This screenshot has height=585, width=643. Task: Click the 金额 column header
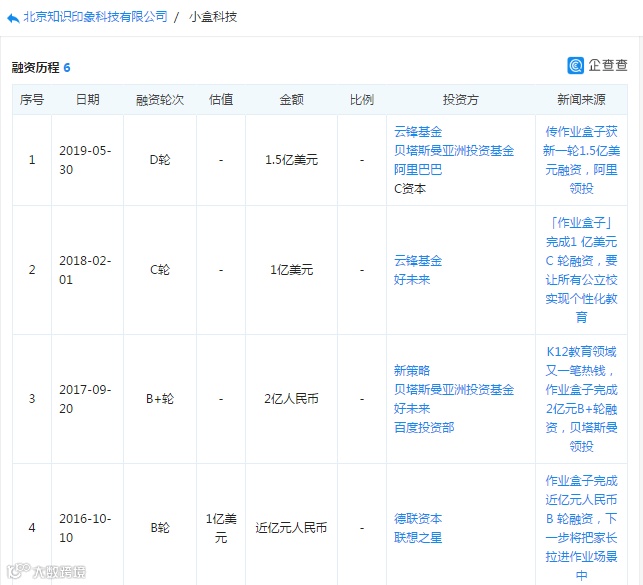click(x=292, y=100)
